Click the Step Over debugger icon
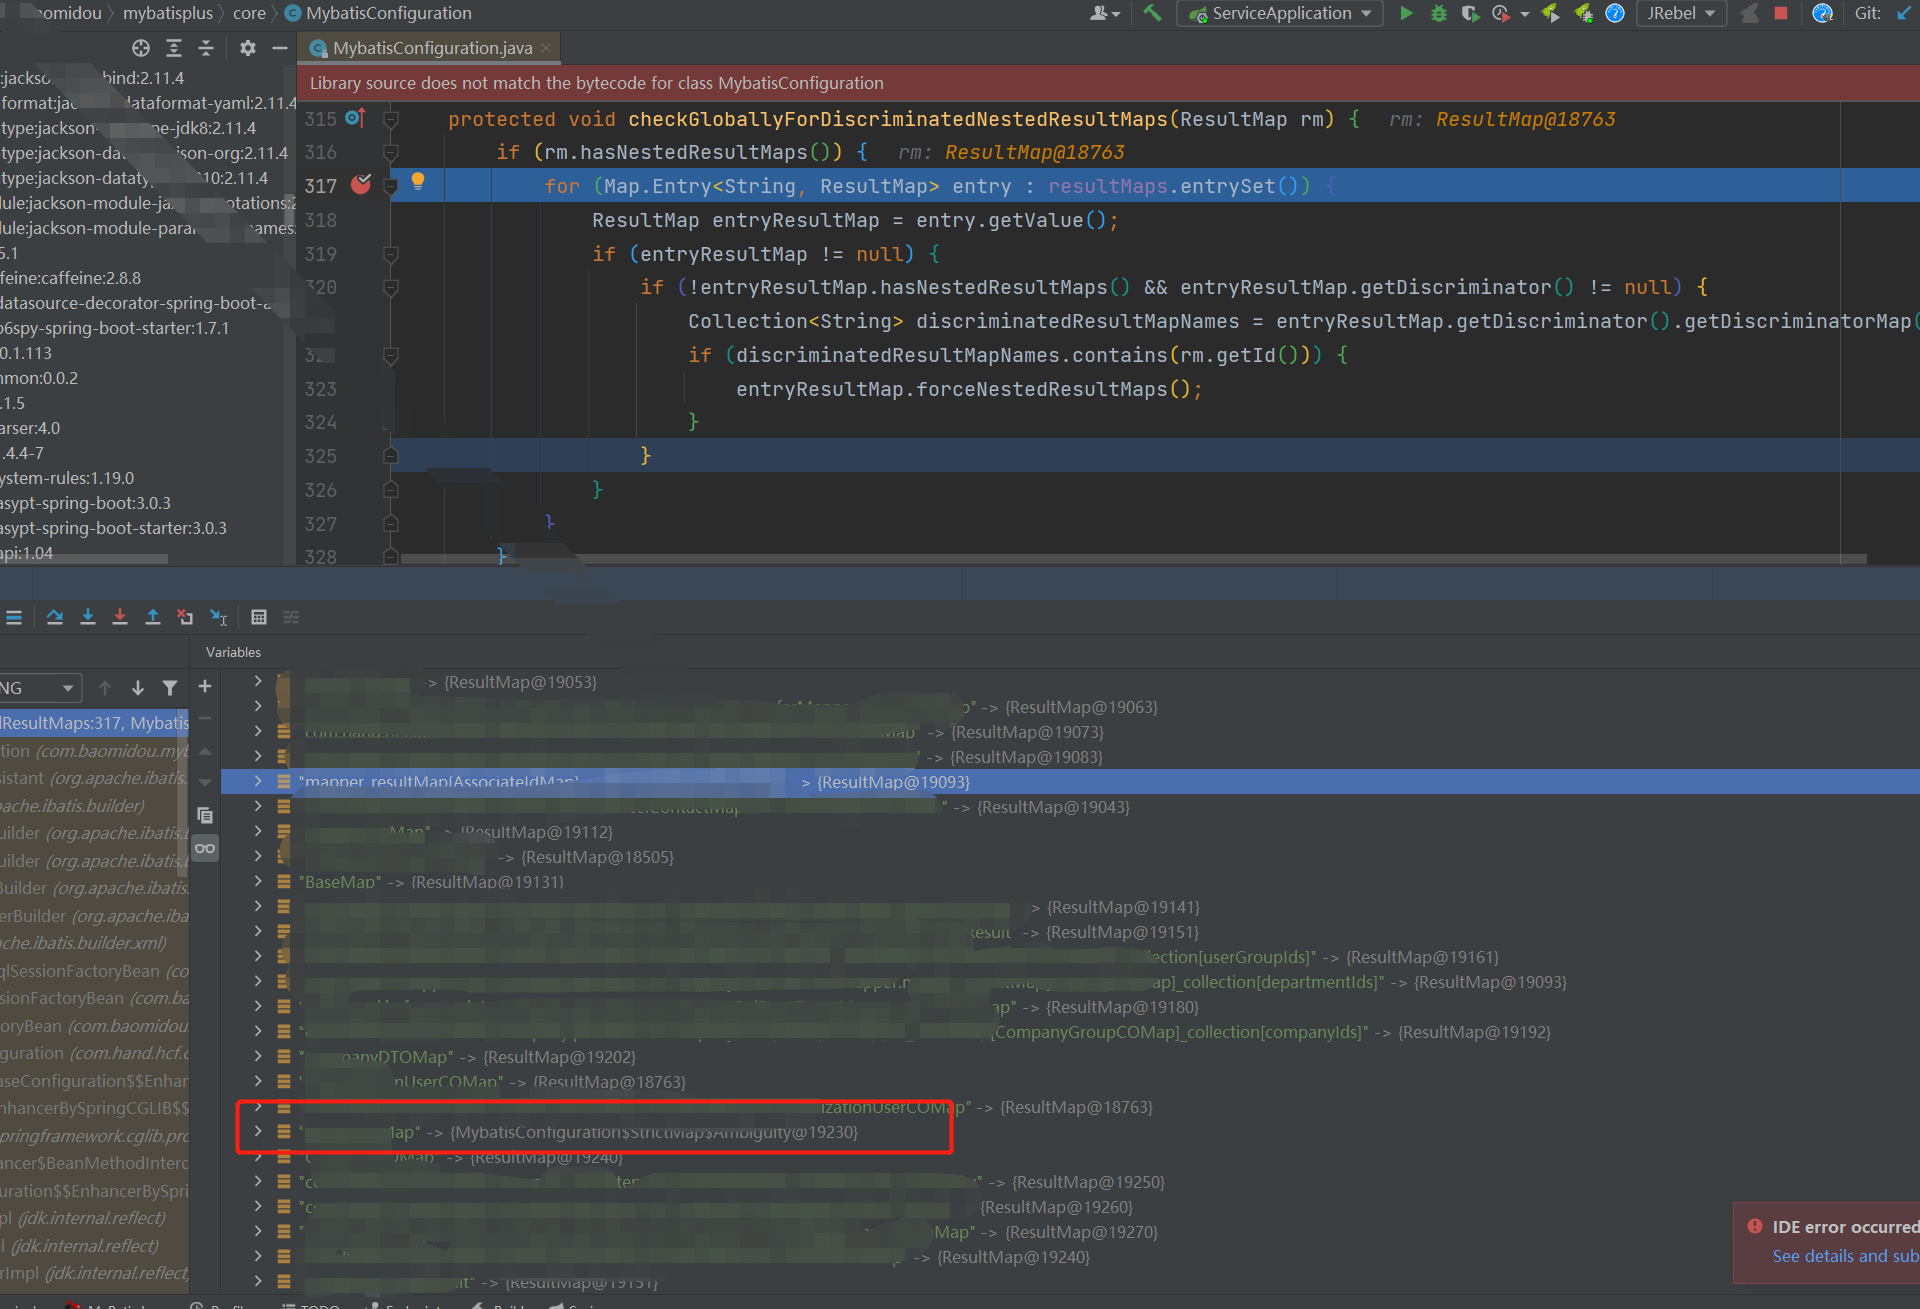The width and height of the screenshot is (1920, 1309). pos(55,617)
